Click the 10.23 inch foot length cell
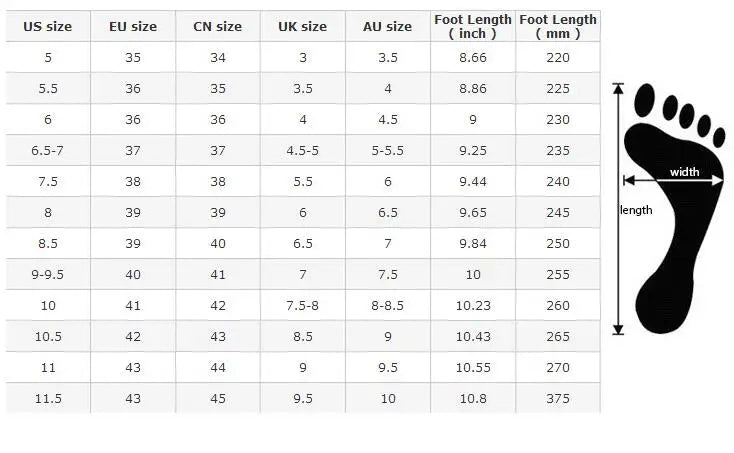 pos(473,306)
